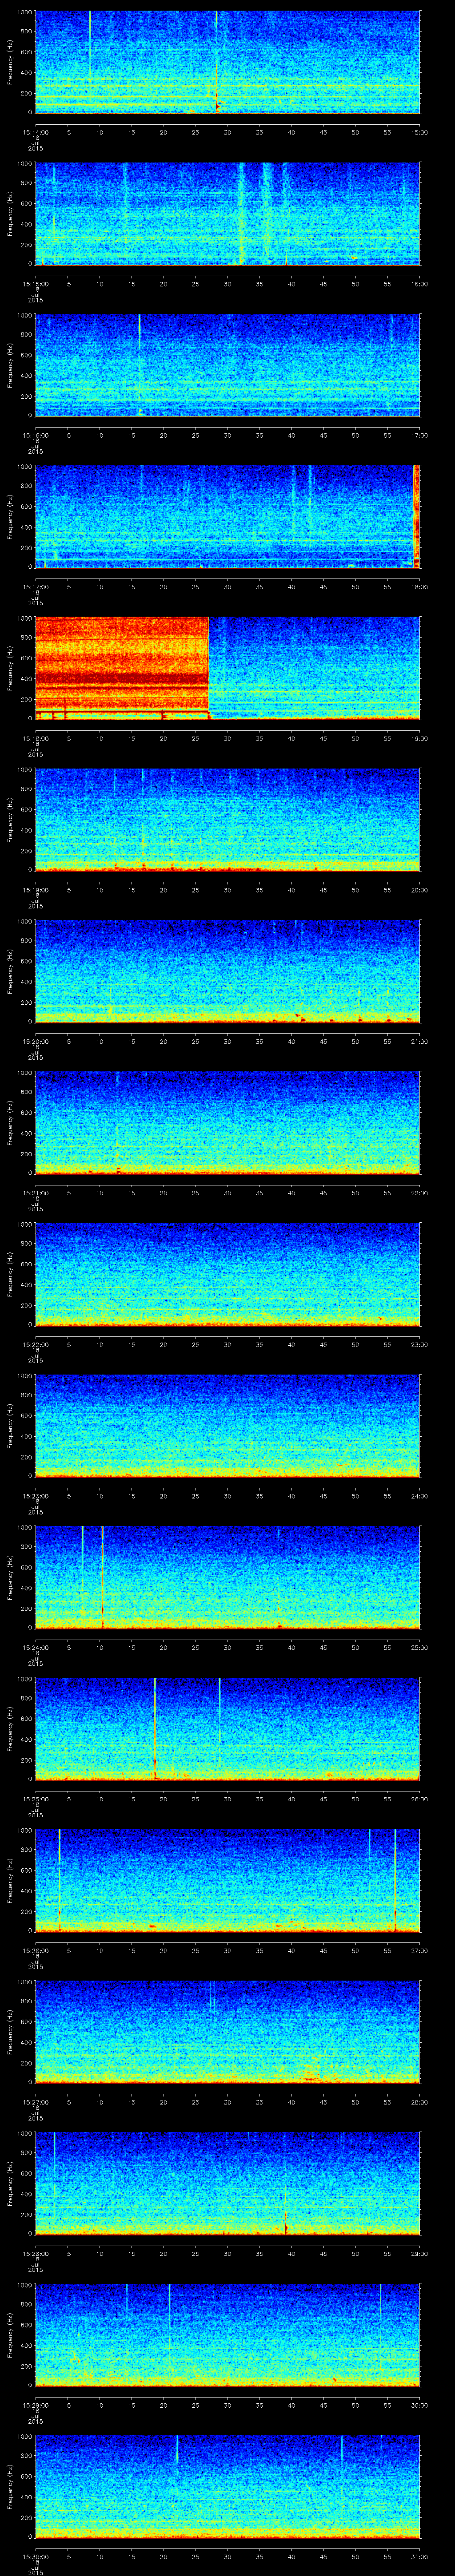The image size is (455, 2576).
Task: Select the spectrogram panel starting at 15:15:00
Action: [x=228, y=213]
